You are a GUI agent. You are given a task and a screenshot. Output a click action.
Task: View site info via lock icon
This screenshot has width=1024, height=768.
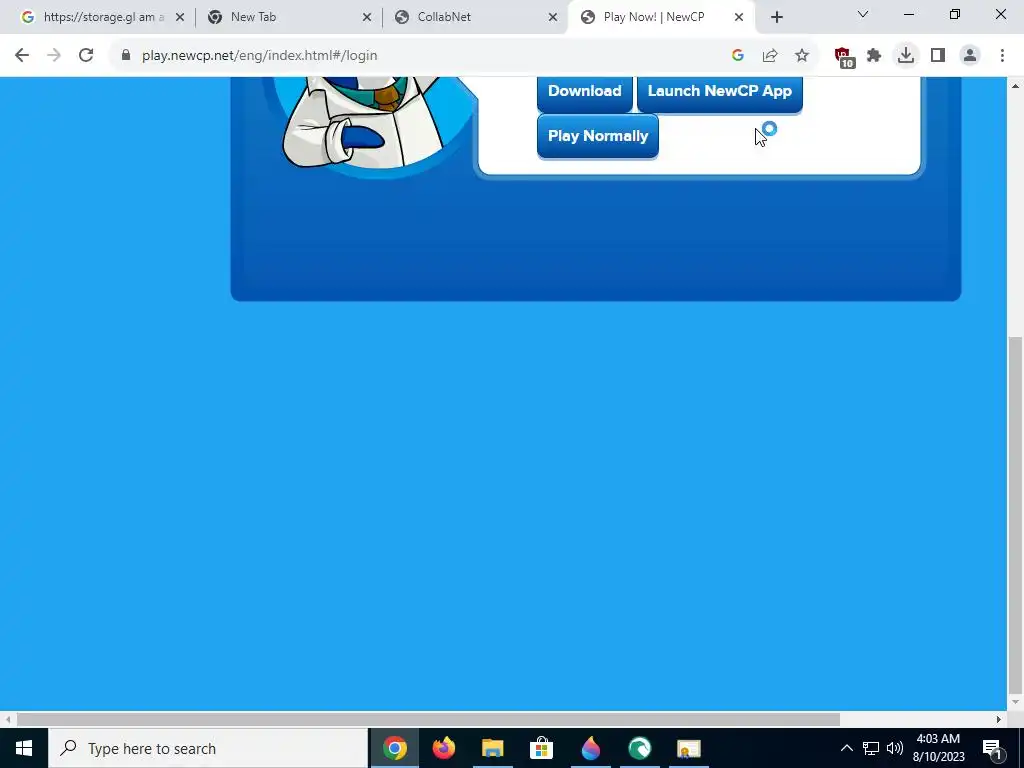point(126,56)
